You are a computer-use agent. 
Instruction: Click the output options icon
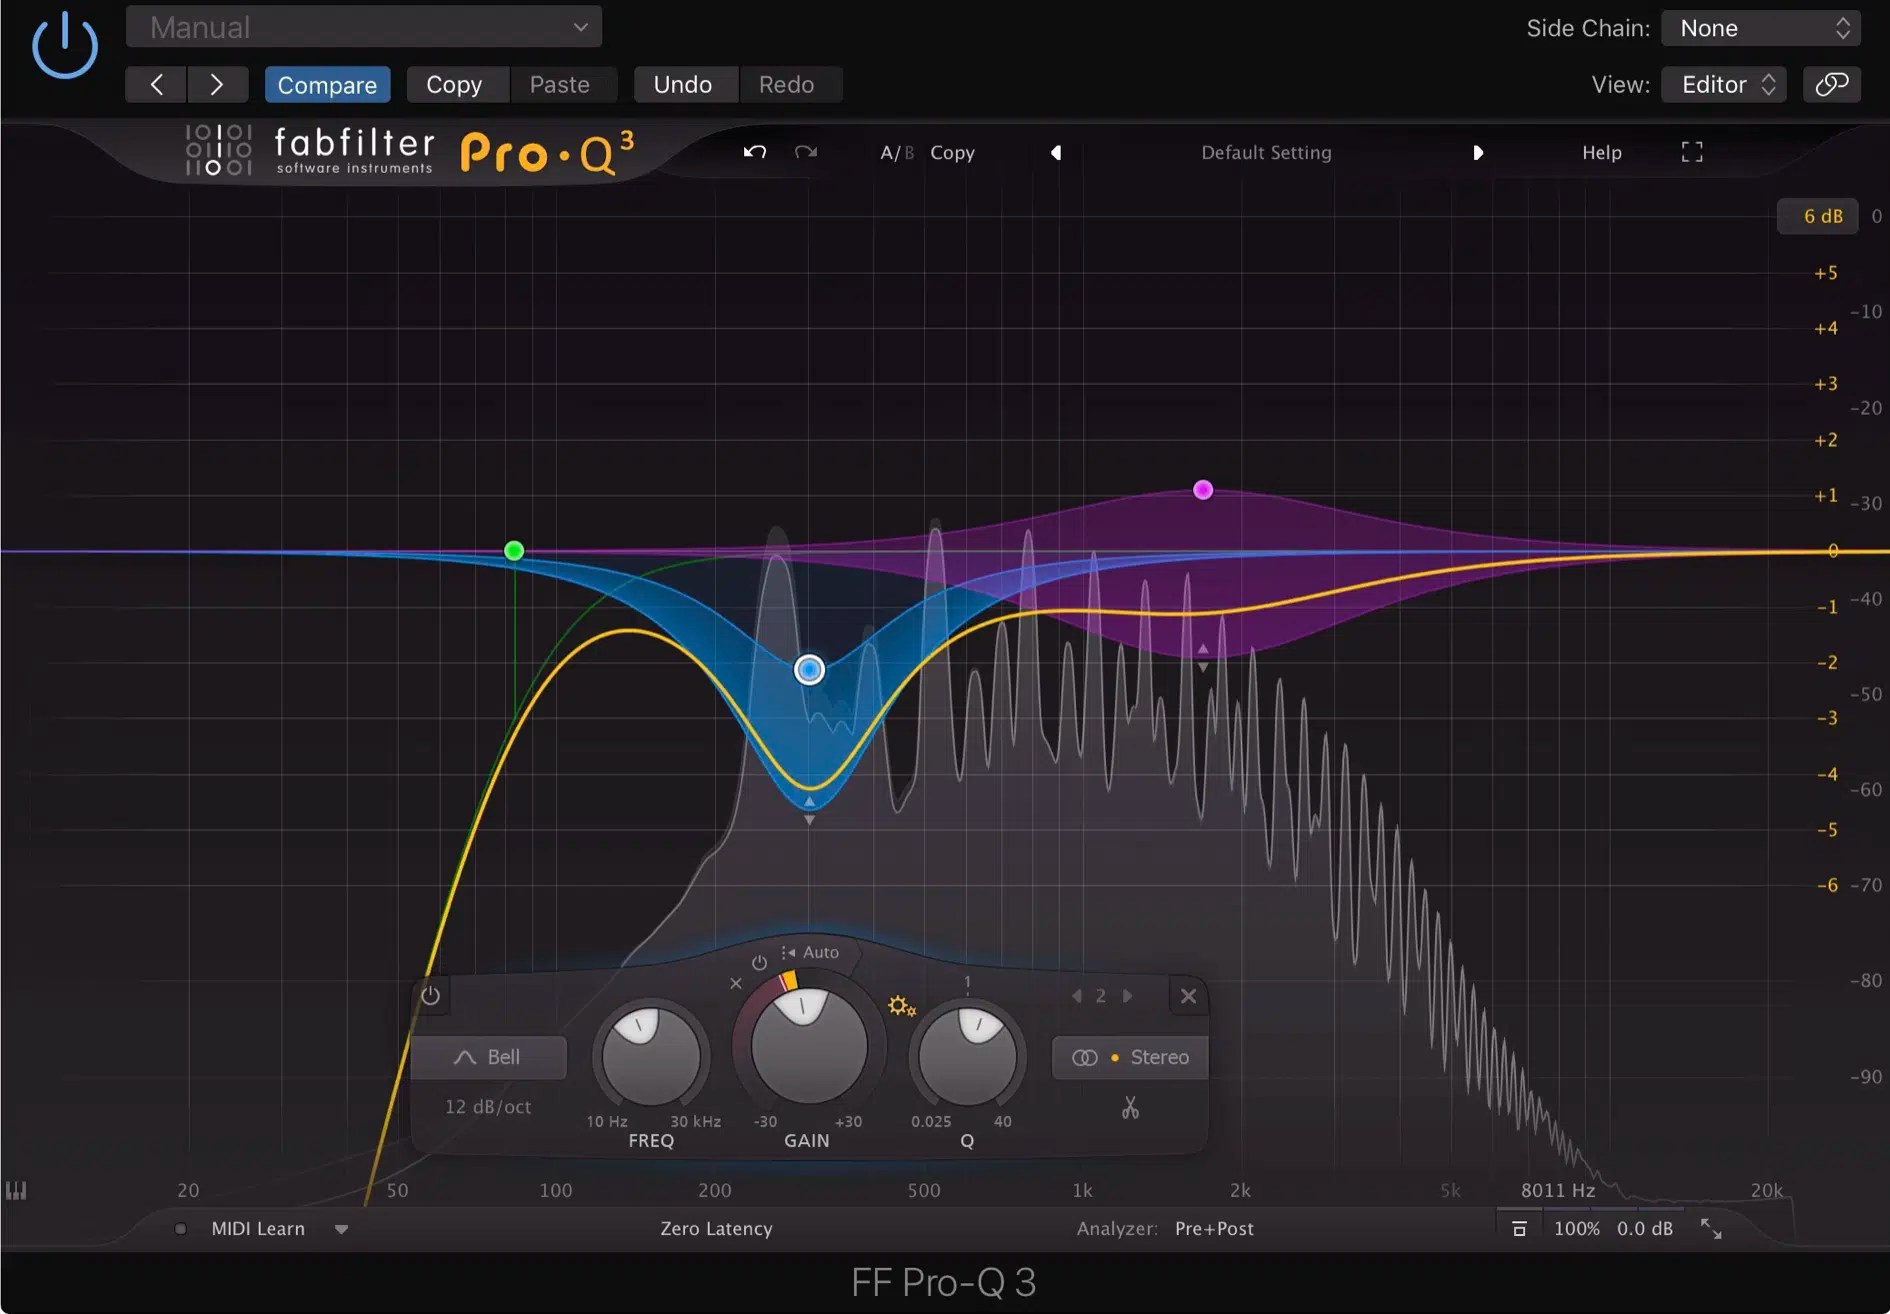point(1519,1228)
